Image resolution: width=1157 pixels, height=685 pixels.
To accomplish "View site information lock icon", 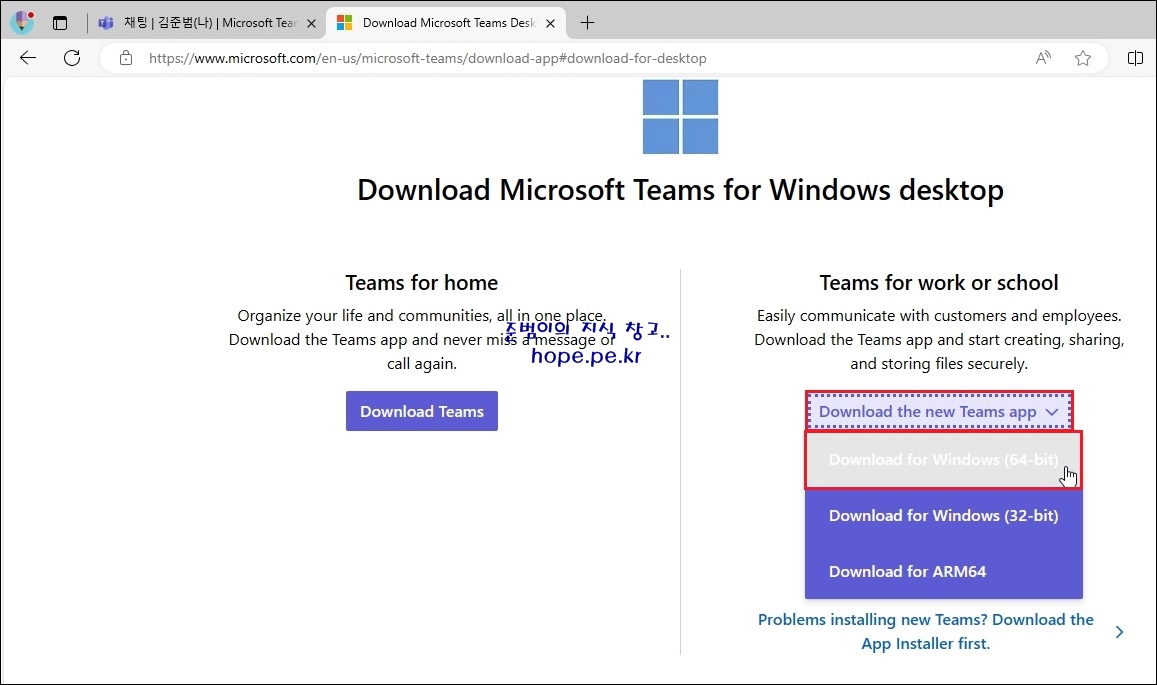I will click(x=126, y=58).
